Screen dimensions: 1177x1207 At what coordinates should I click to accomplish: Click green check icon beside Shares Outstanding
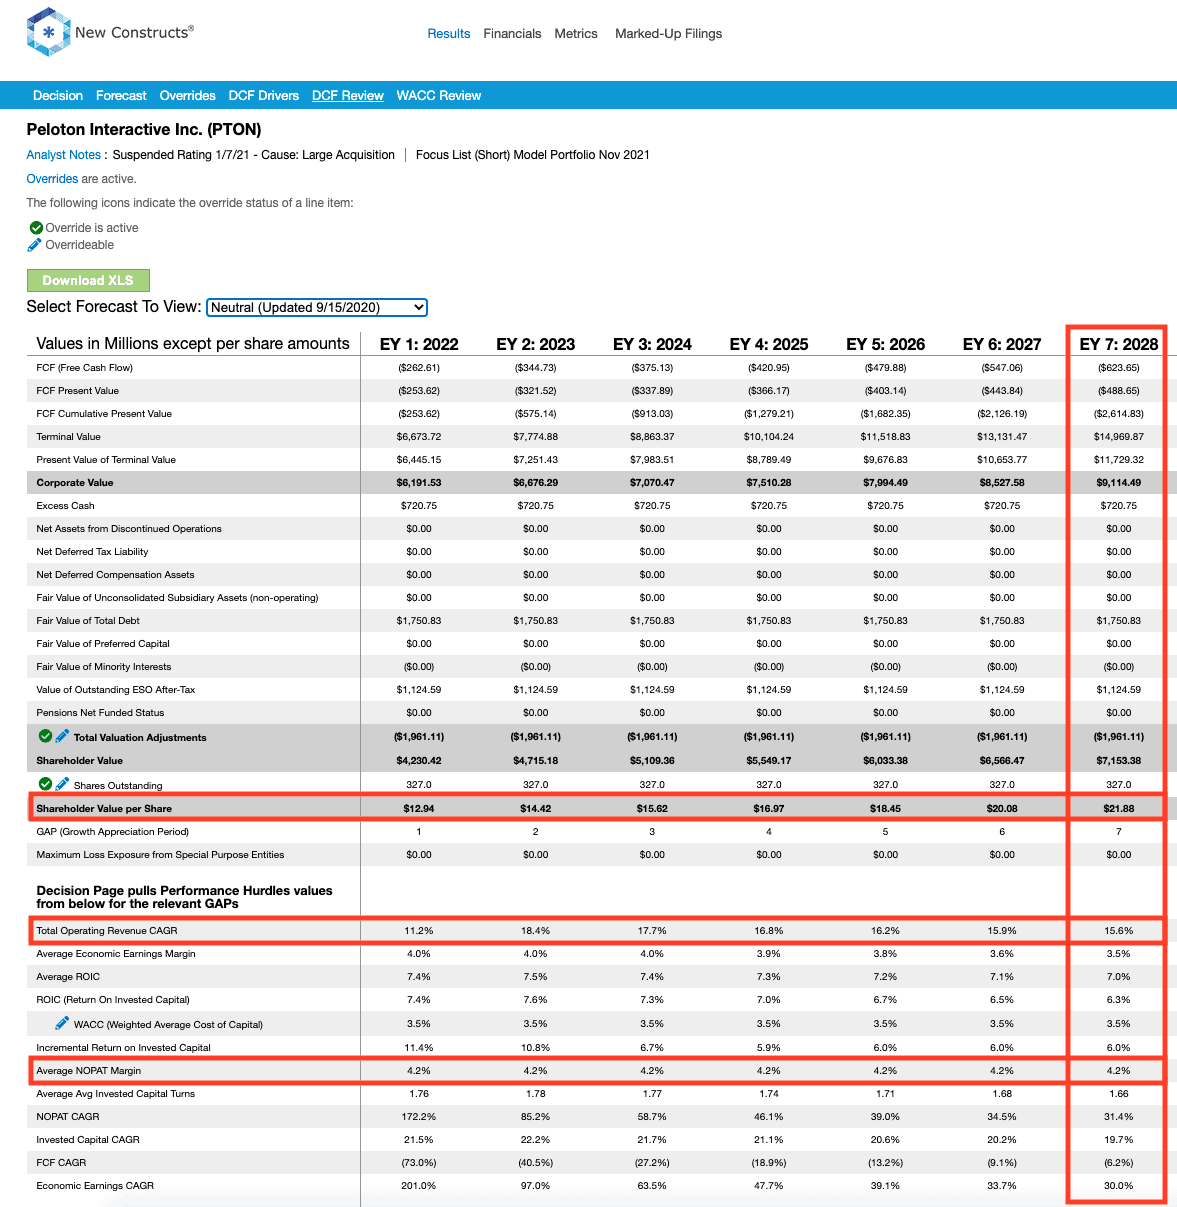[x=45, y=784]
